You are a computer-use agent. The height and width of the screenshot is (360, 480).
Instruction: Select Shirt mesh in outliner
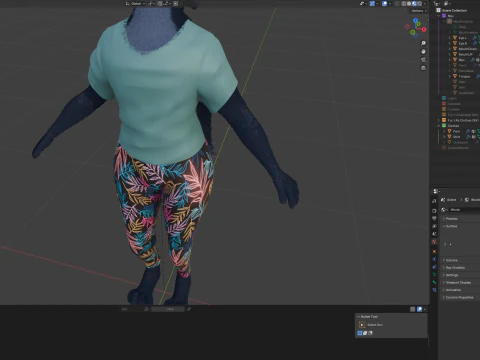pos(456,137)
